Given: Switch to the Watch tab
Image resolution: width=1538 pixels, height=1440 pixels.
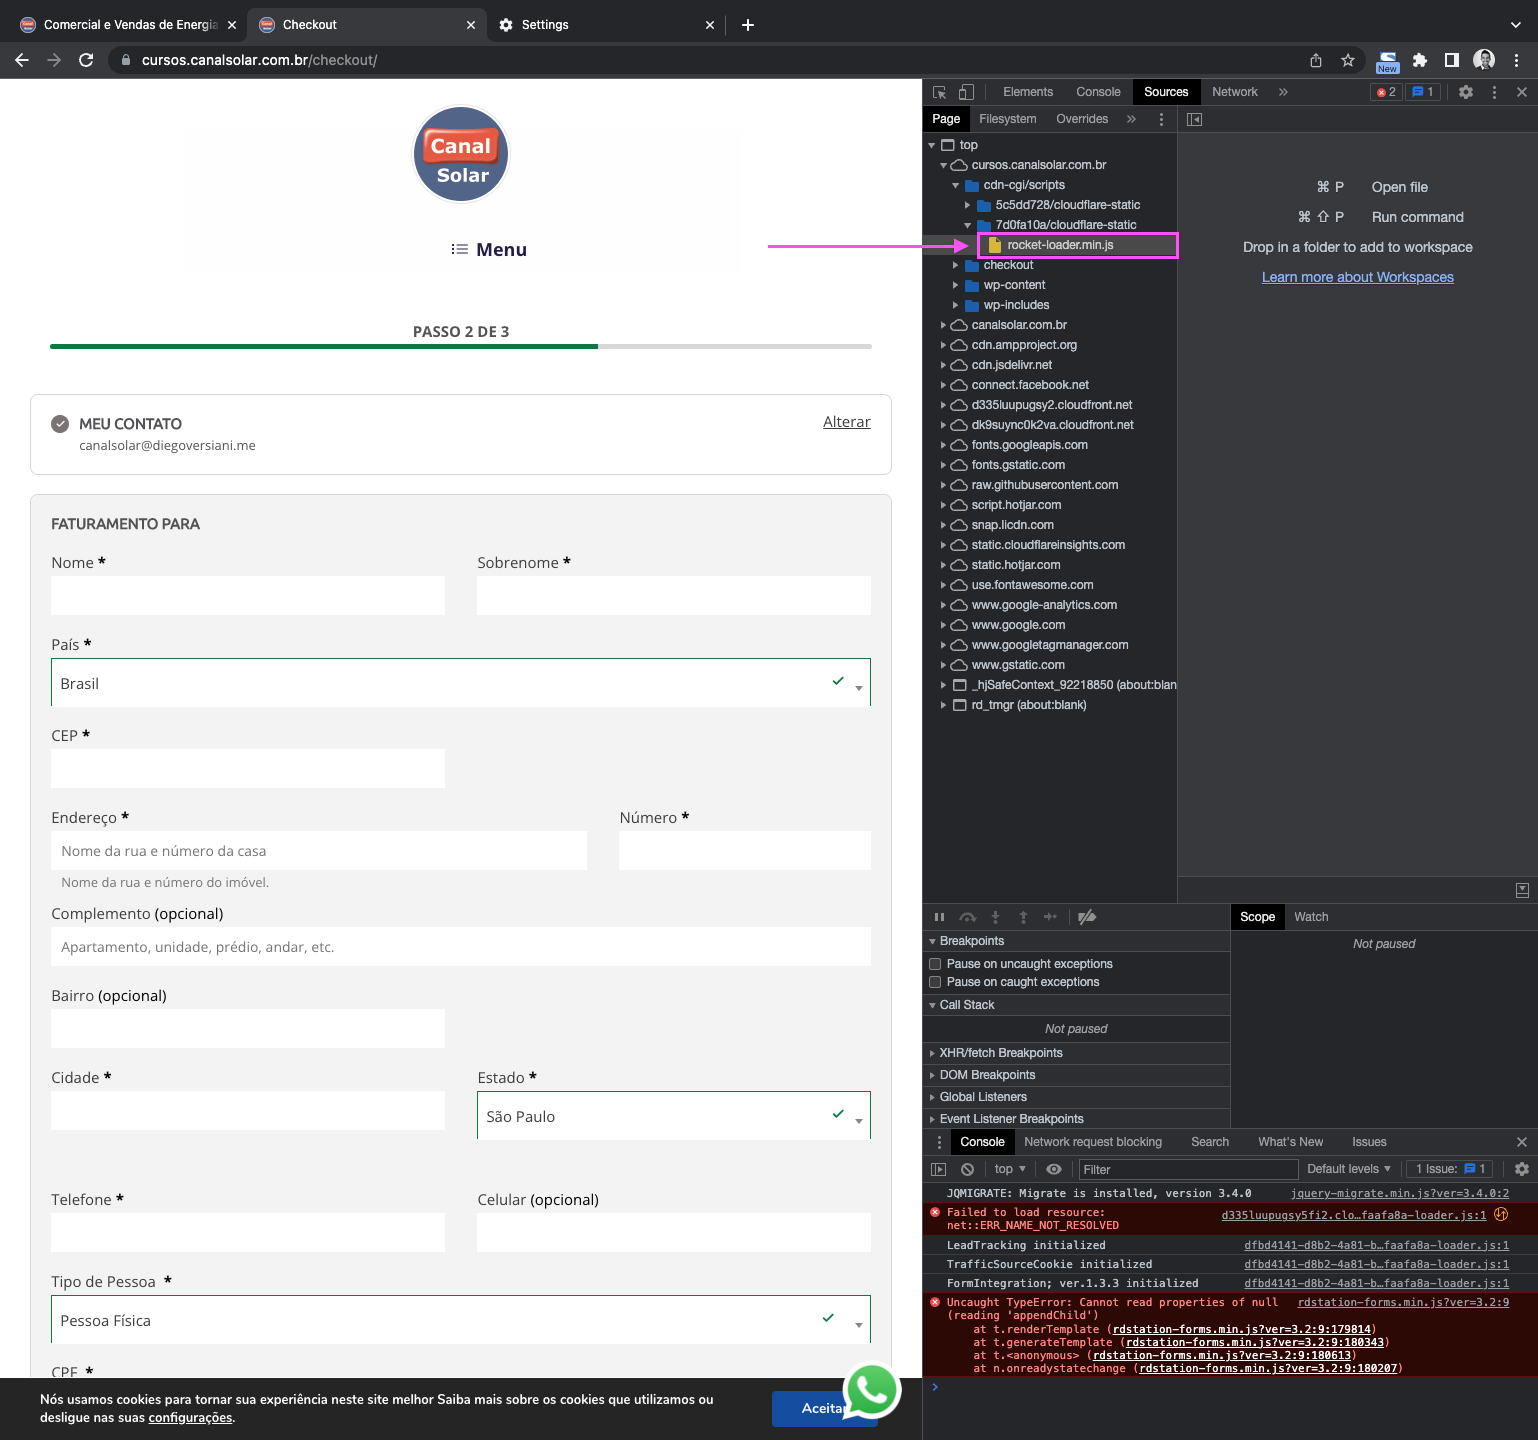Looking at the screenshot, I should [x=1311, y=917].
